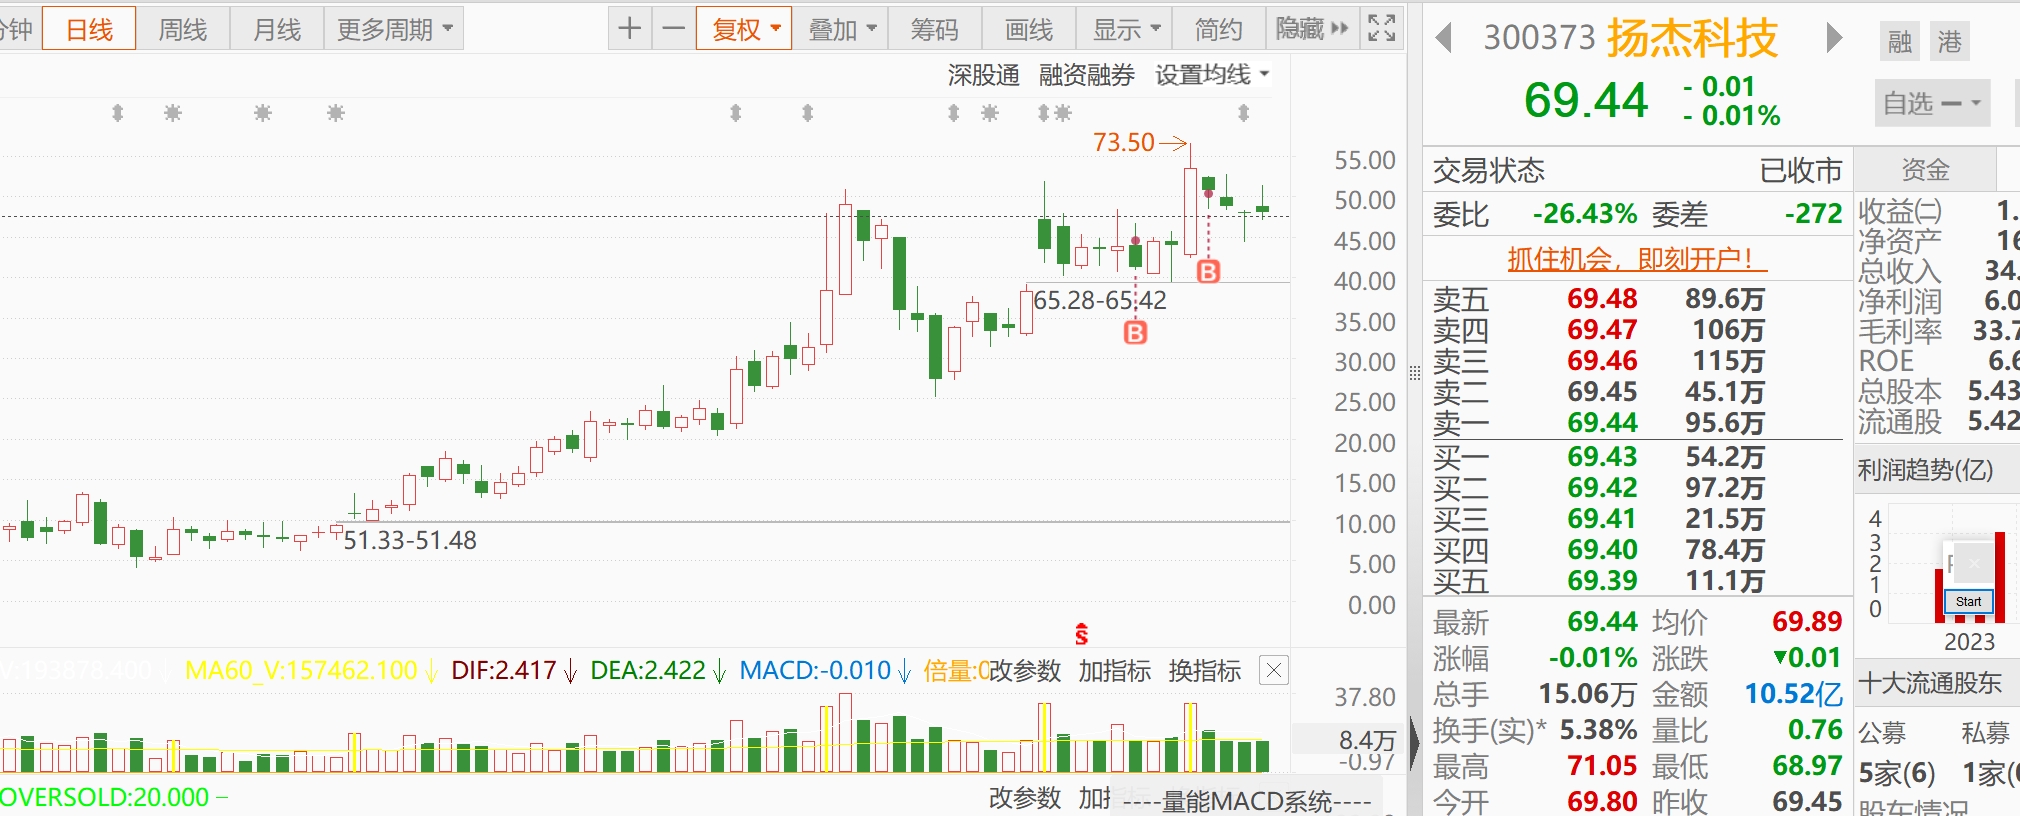Click 融资融券 tag link

tap(1086, 75)
